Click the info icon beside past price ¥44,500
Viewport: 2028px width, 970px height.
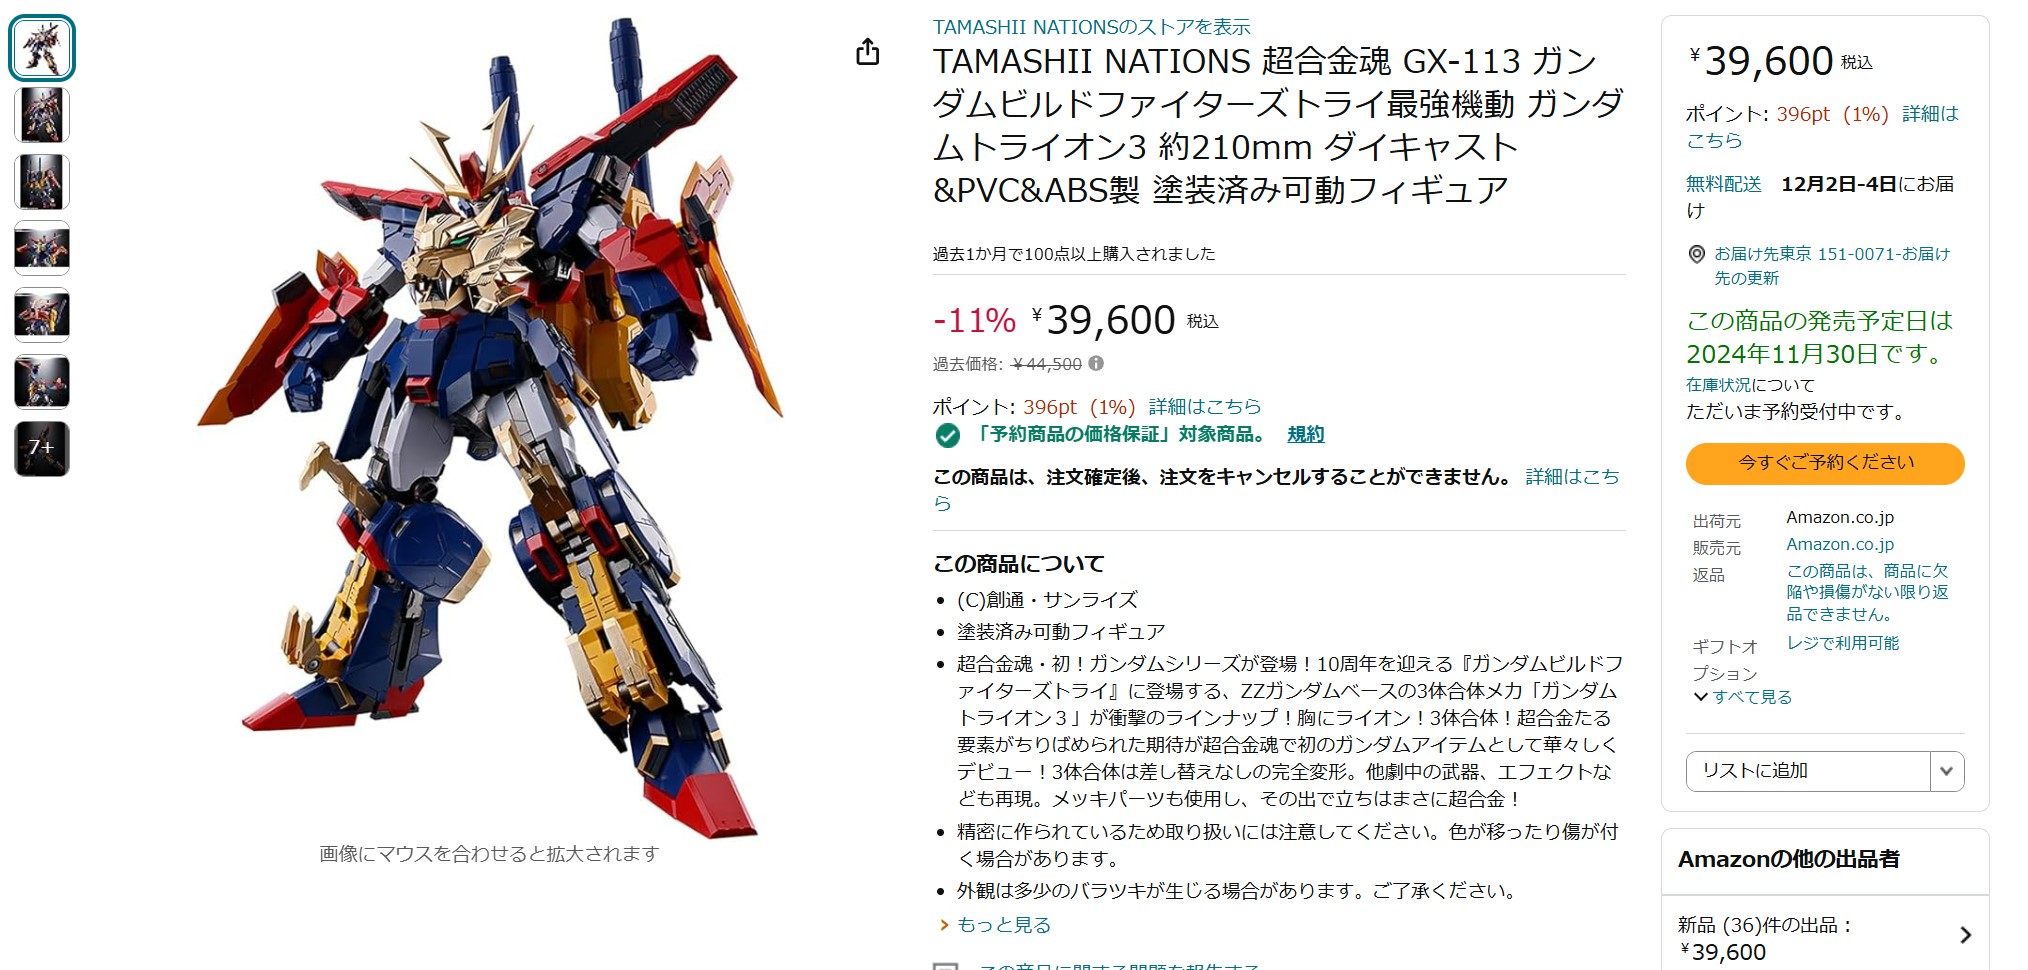(x=1096, y=364)
